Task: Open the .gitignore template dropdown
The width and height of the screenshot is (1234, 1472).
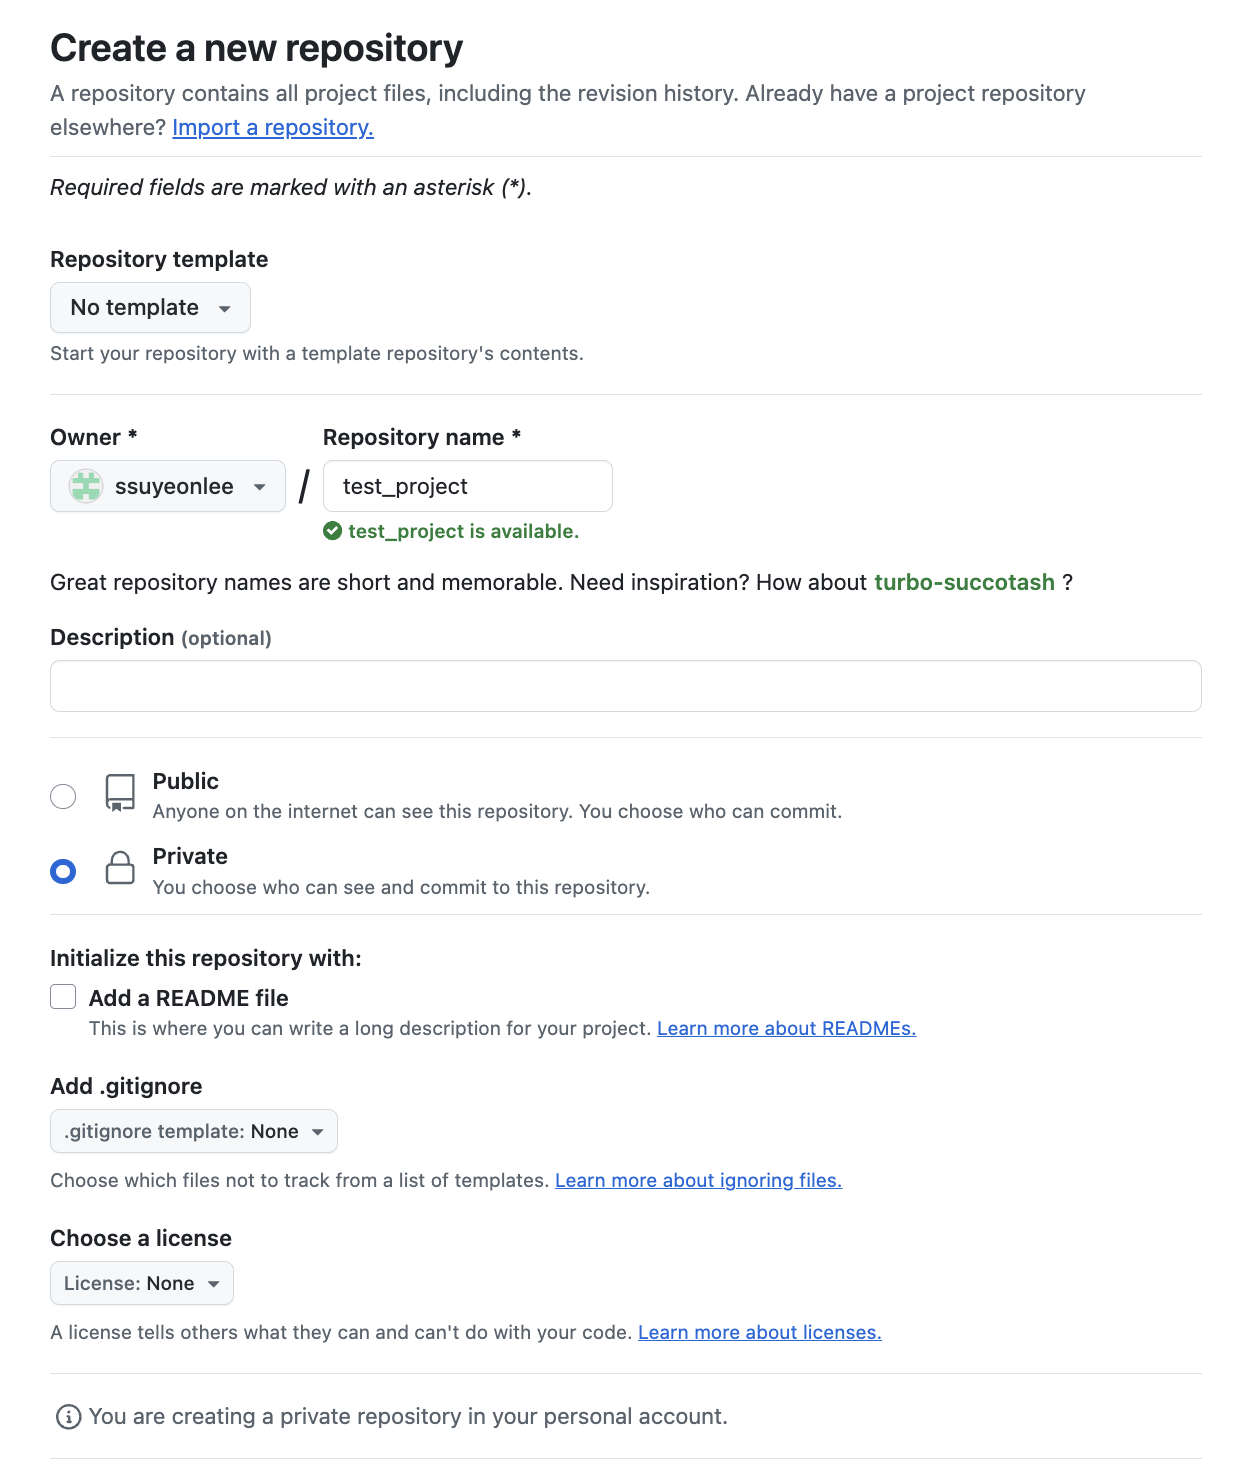Action: 194,1132
